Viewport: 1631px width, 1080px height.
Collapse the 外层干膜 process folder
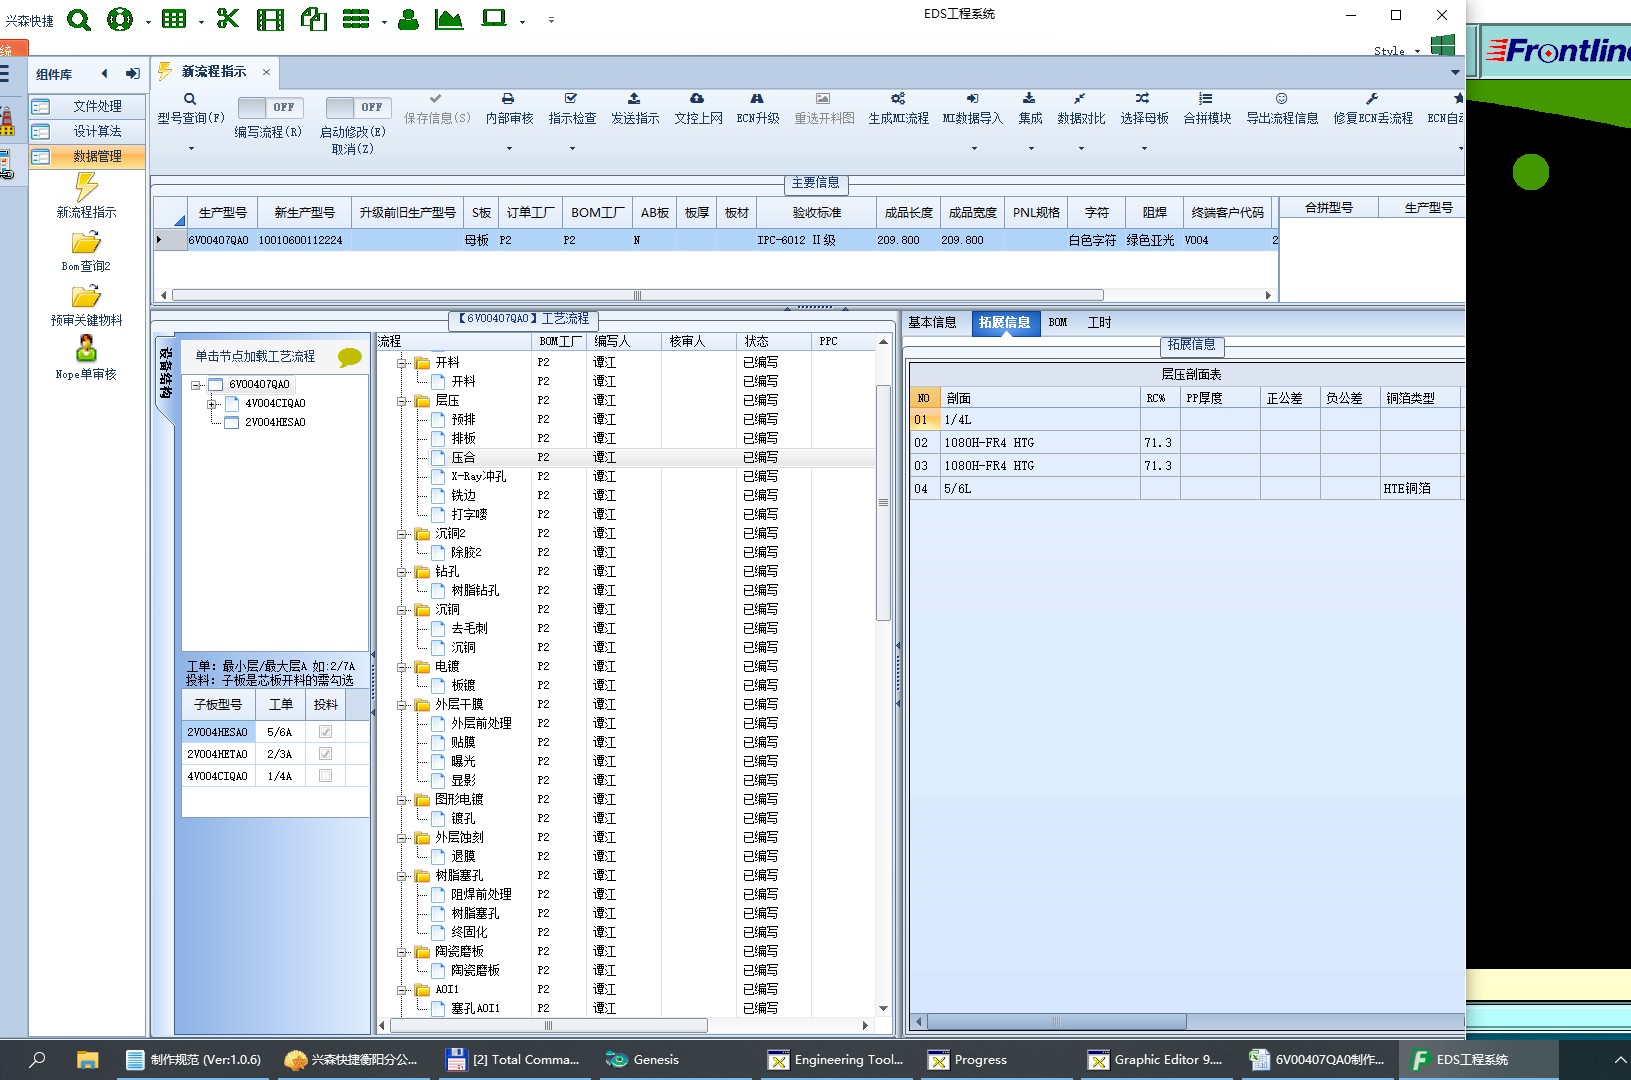[402, 705]
